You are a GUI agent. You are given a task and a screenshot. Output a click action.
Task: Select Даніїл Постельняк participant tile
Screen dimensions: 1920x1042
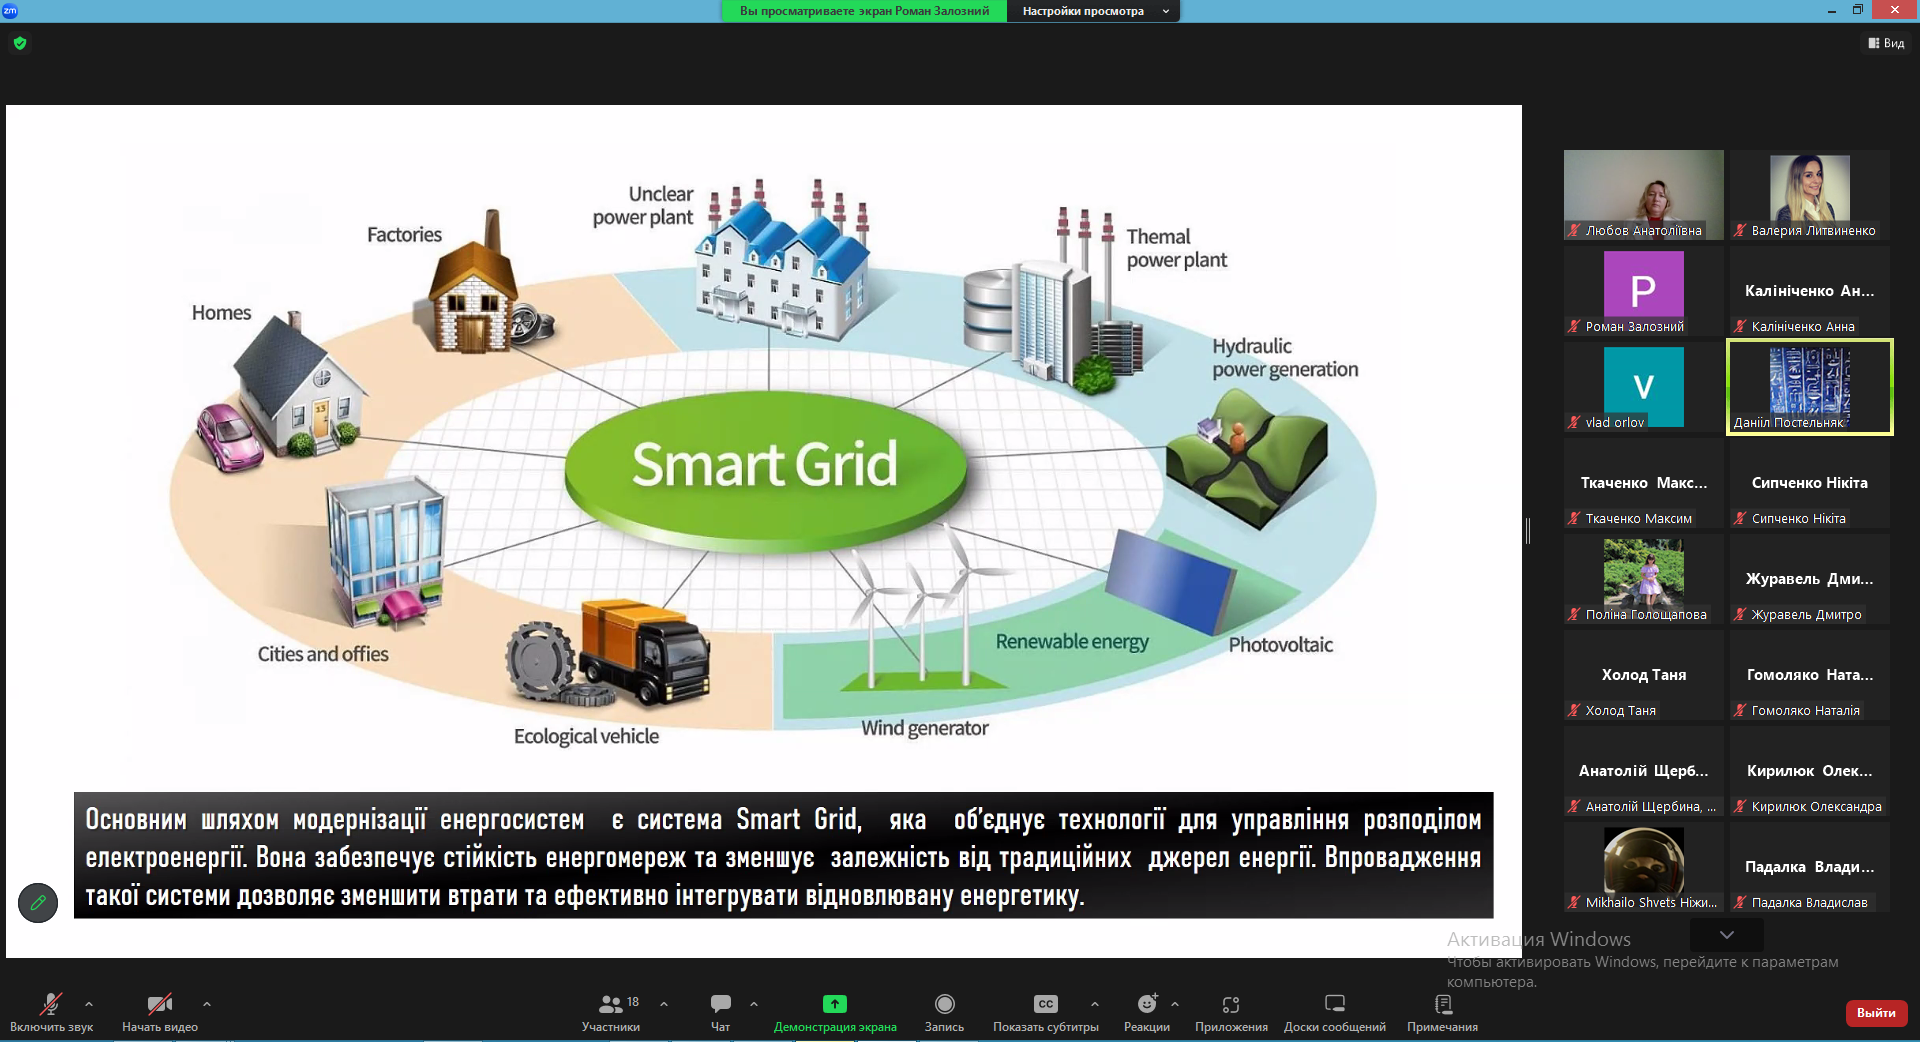[1810, 387]
